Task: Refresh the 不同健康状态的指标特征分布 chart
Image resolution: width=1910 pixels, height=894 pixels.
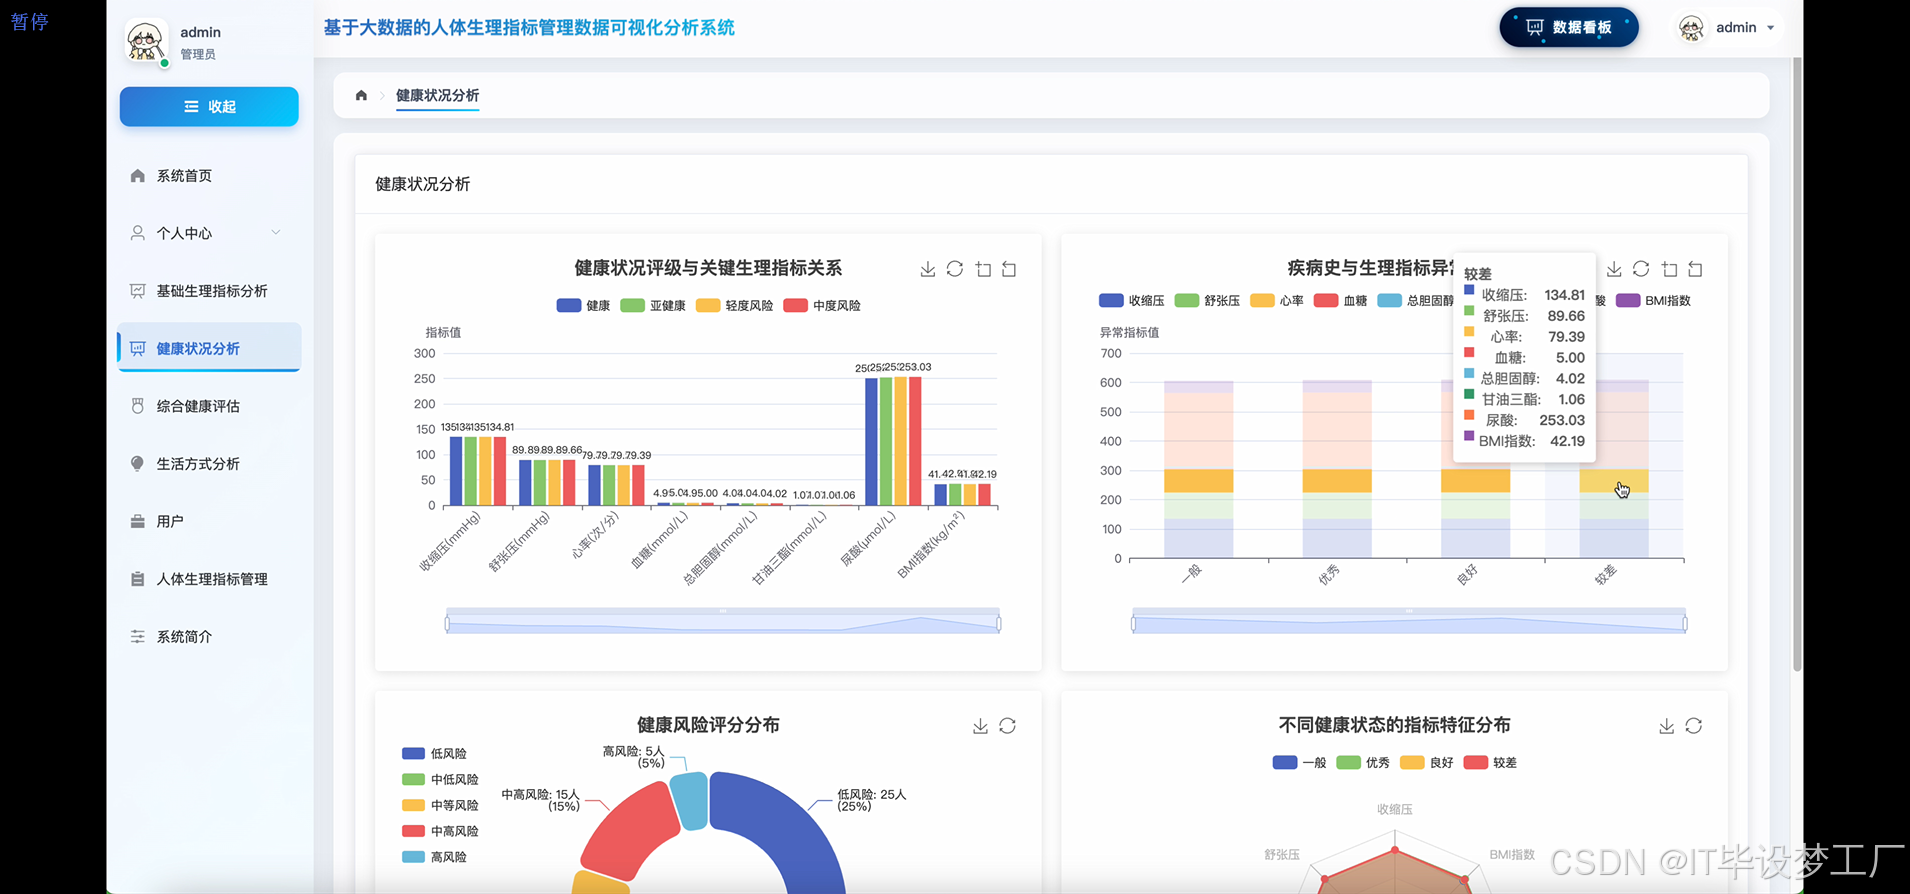Action: [1693, 726]
